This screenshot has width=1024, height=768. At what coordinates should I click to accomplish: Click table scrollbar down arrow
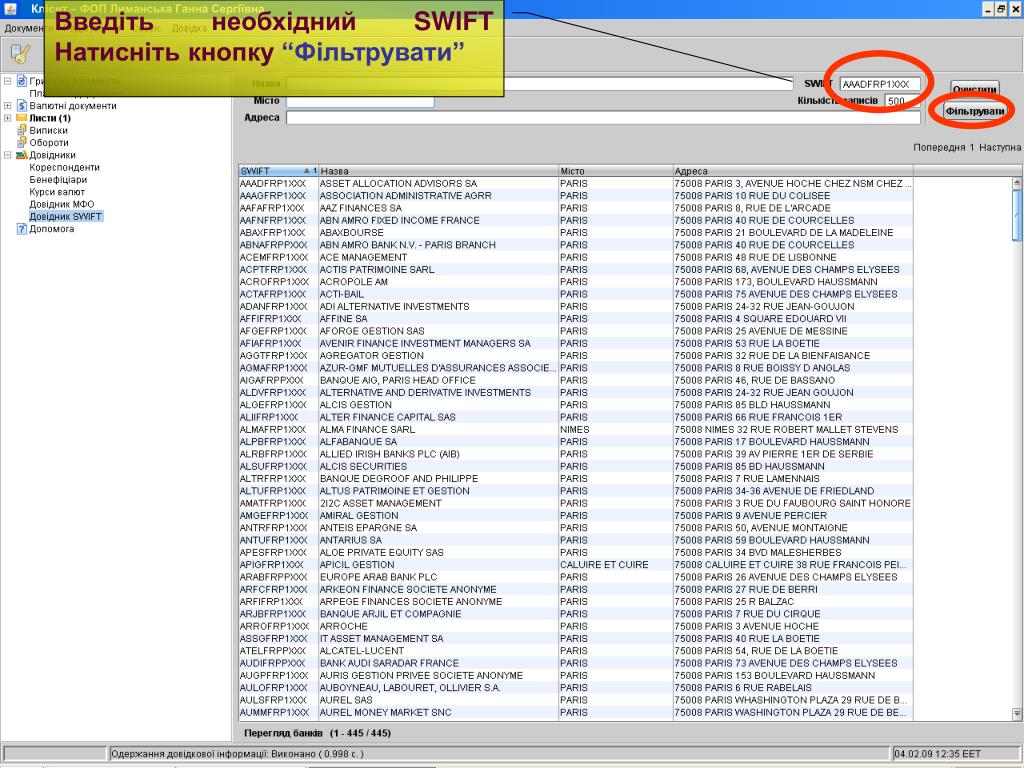tap(1017, 714)
